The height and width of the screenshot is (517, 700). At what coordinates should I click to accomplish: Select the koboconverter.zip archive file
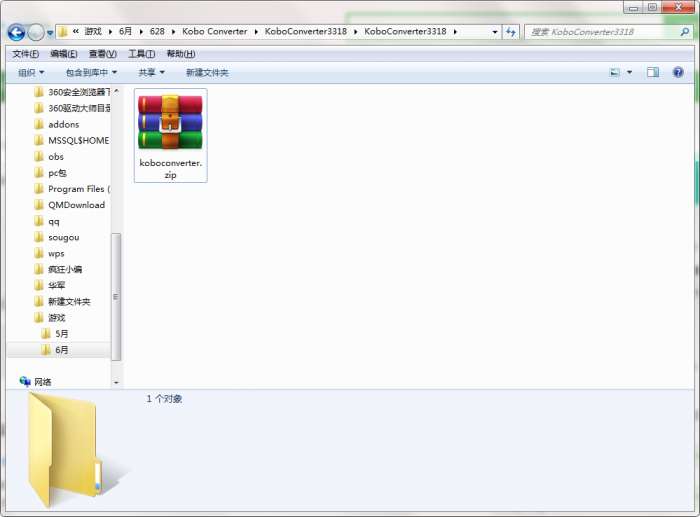coord(171,136)
